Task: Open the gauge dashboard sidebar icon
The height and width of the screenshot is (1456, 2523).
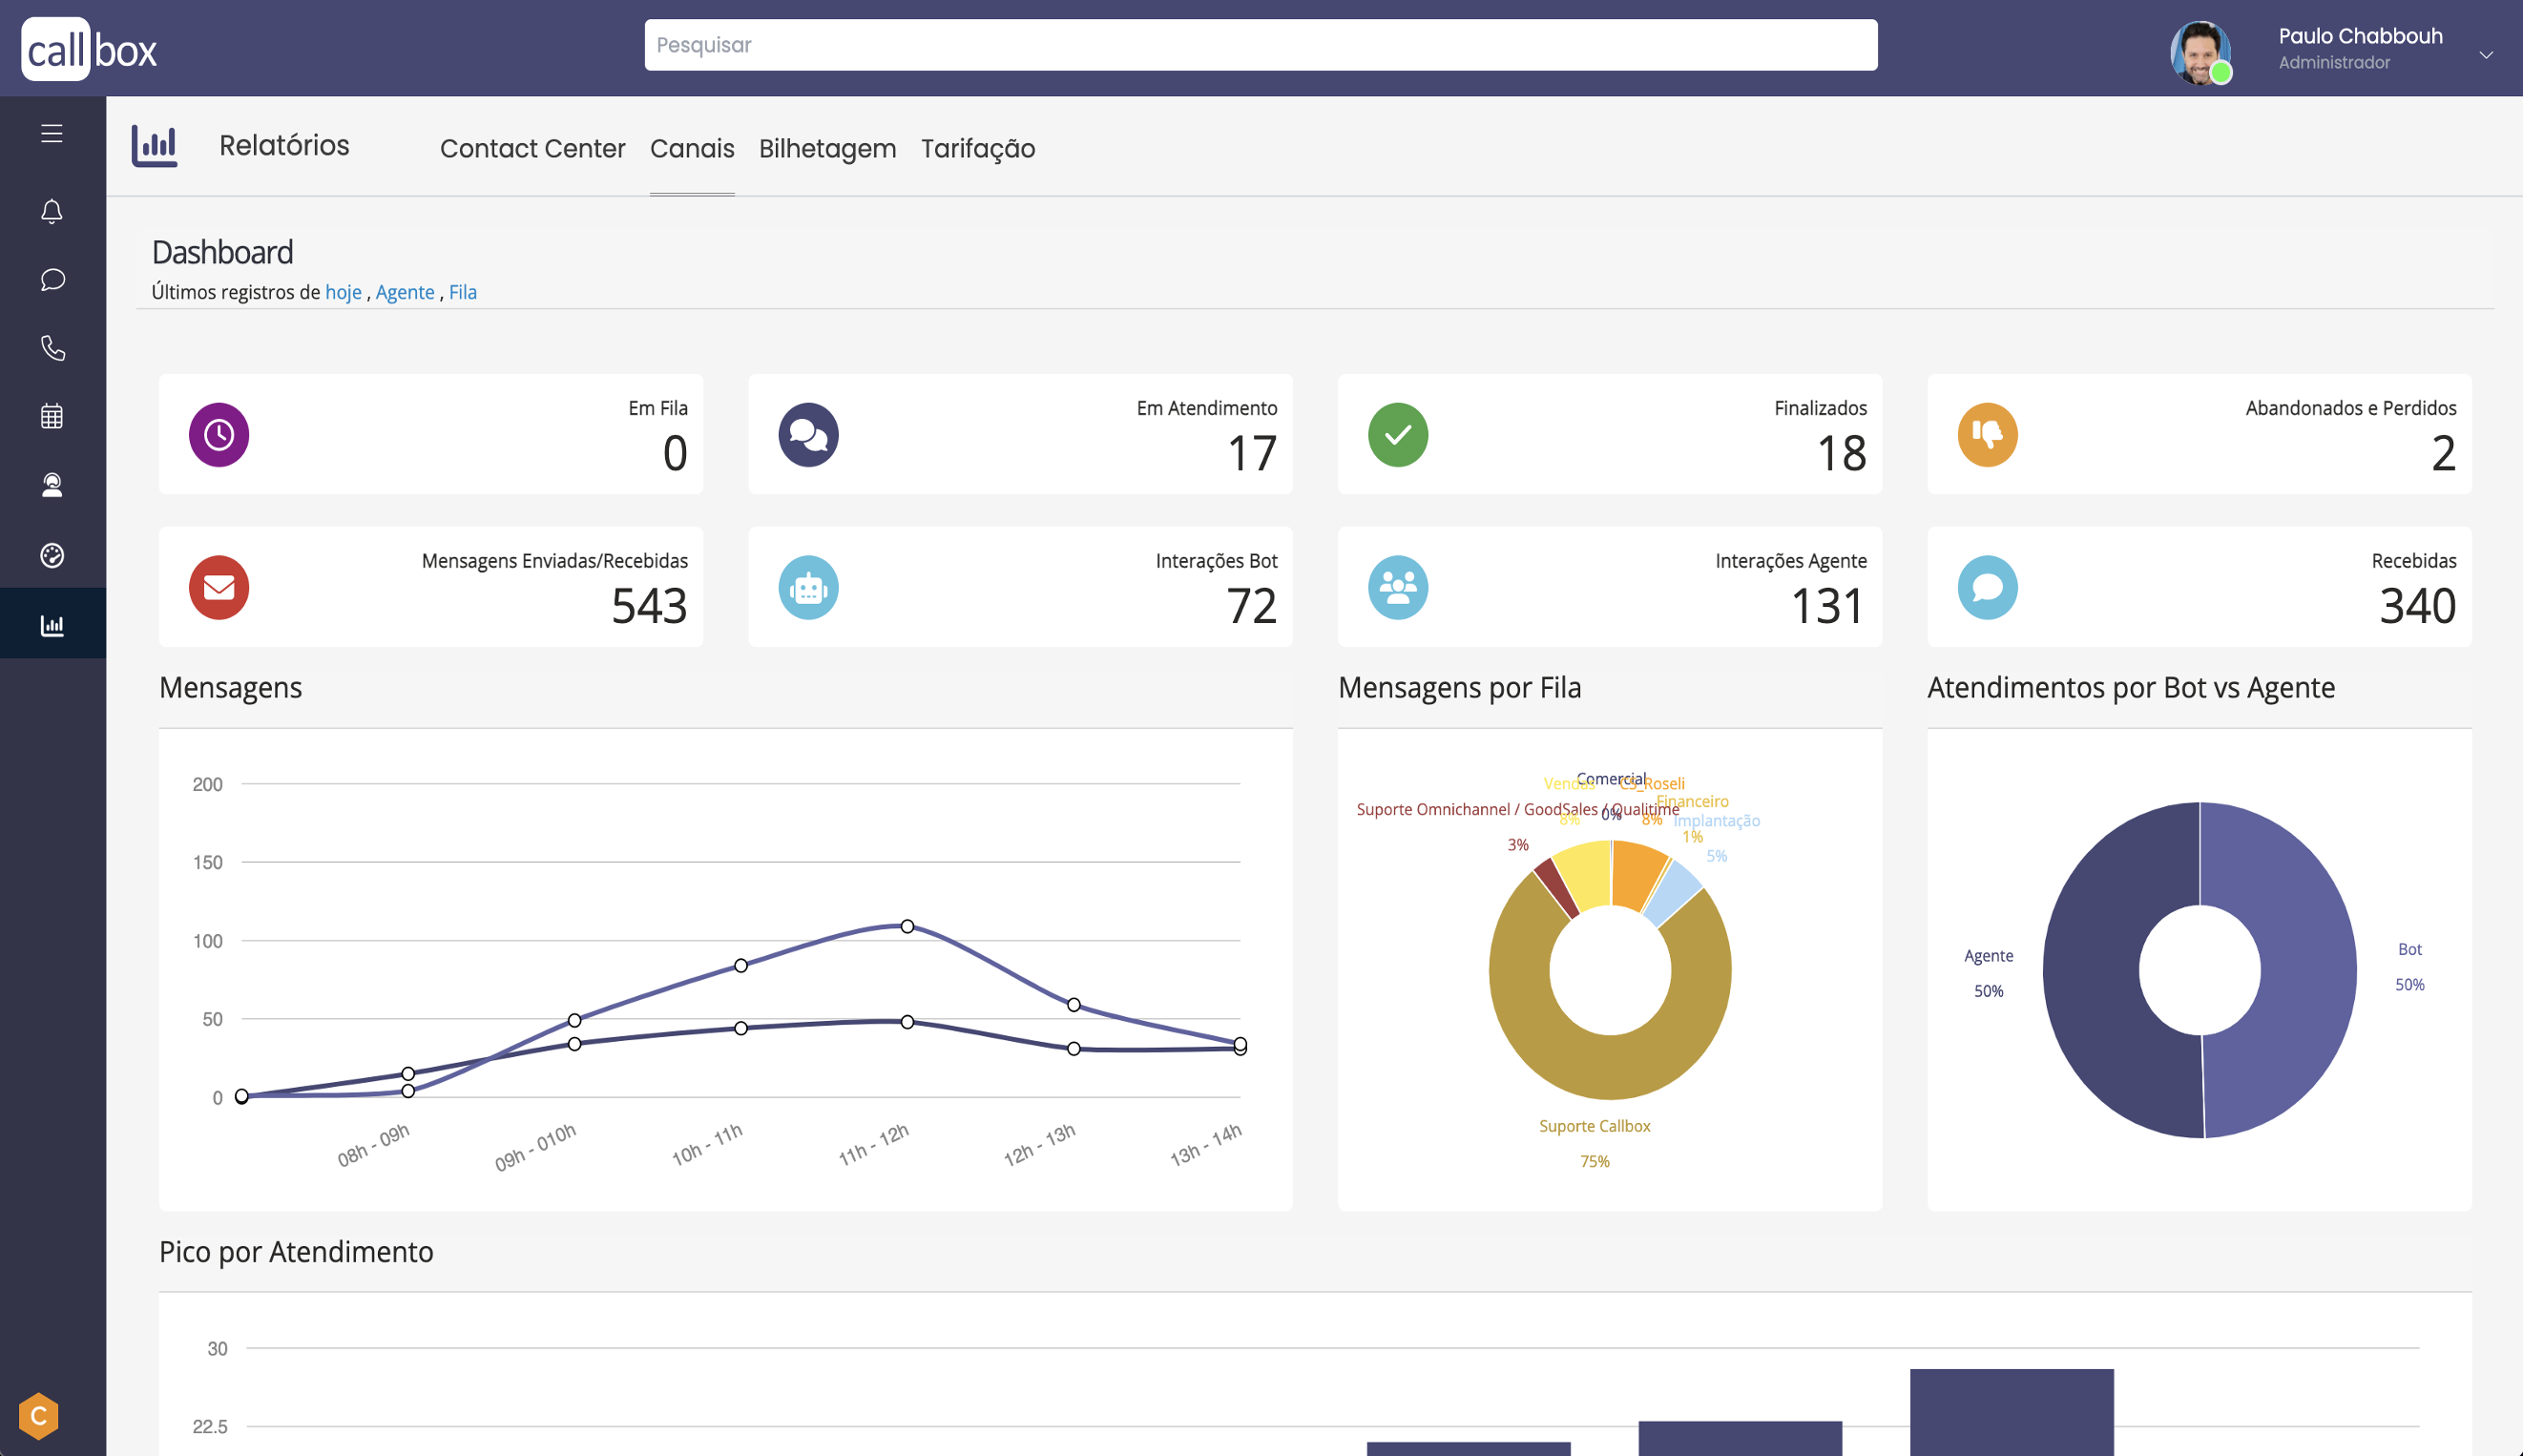Action: tap(52, 555)
